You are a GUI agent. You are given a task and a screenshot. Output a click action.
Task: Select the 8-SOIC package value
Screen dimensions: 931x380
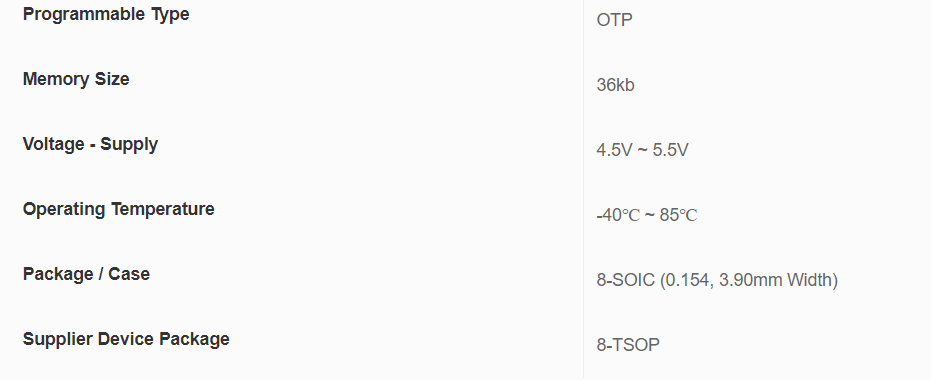pos(717,280)
